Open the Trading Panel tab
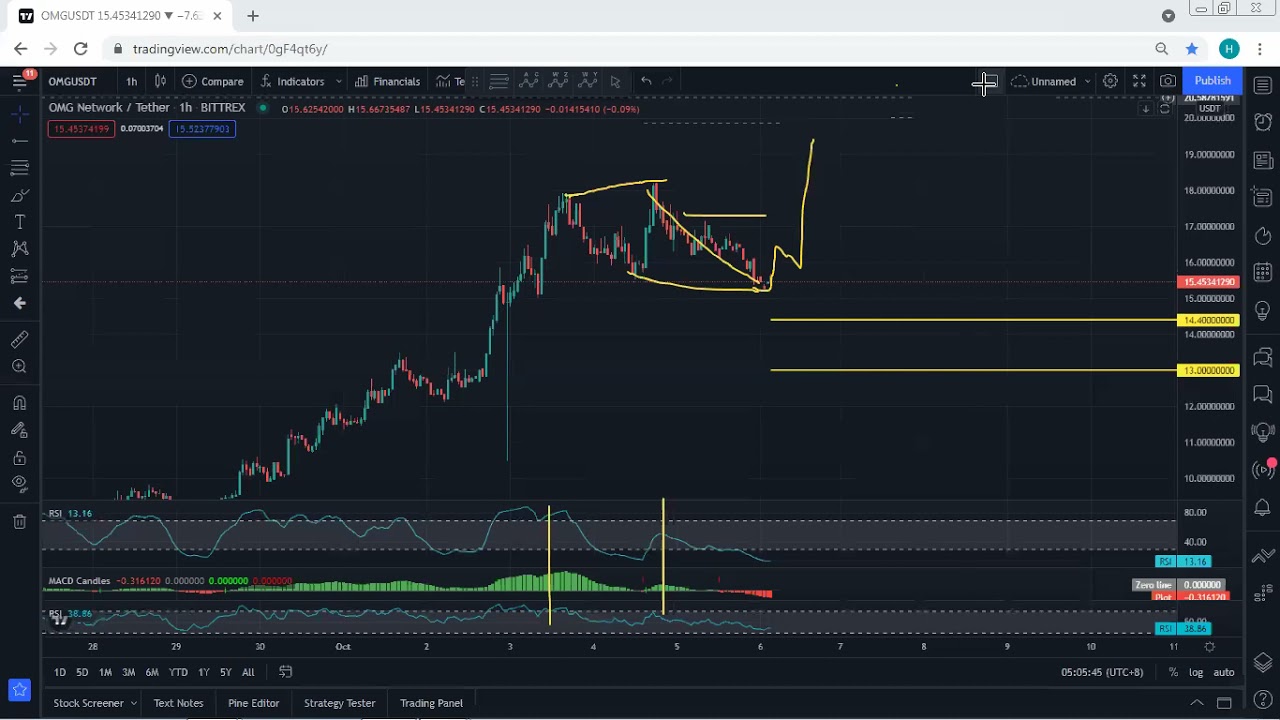Viewport: 1280px width, 720px height. pos(431,703)
